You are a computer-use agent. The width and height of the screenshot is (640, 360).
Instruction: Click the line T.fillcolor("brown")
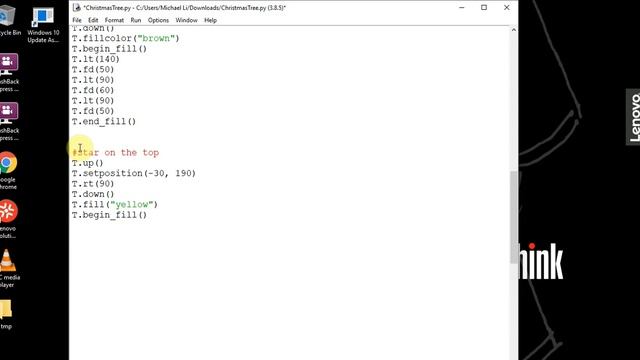click(126, 38)
